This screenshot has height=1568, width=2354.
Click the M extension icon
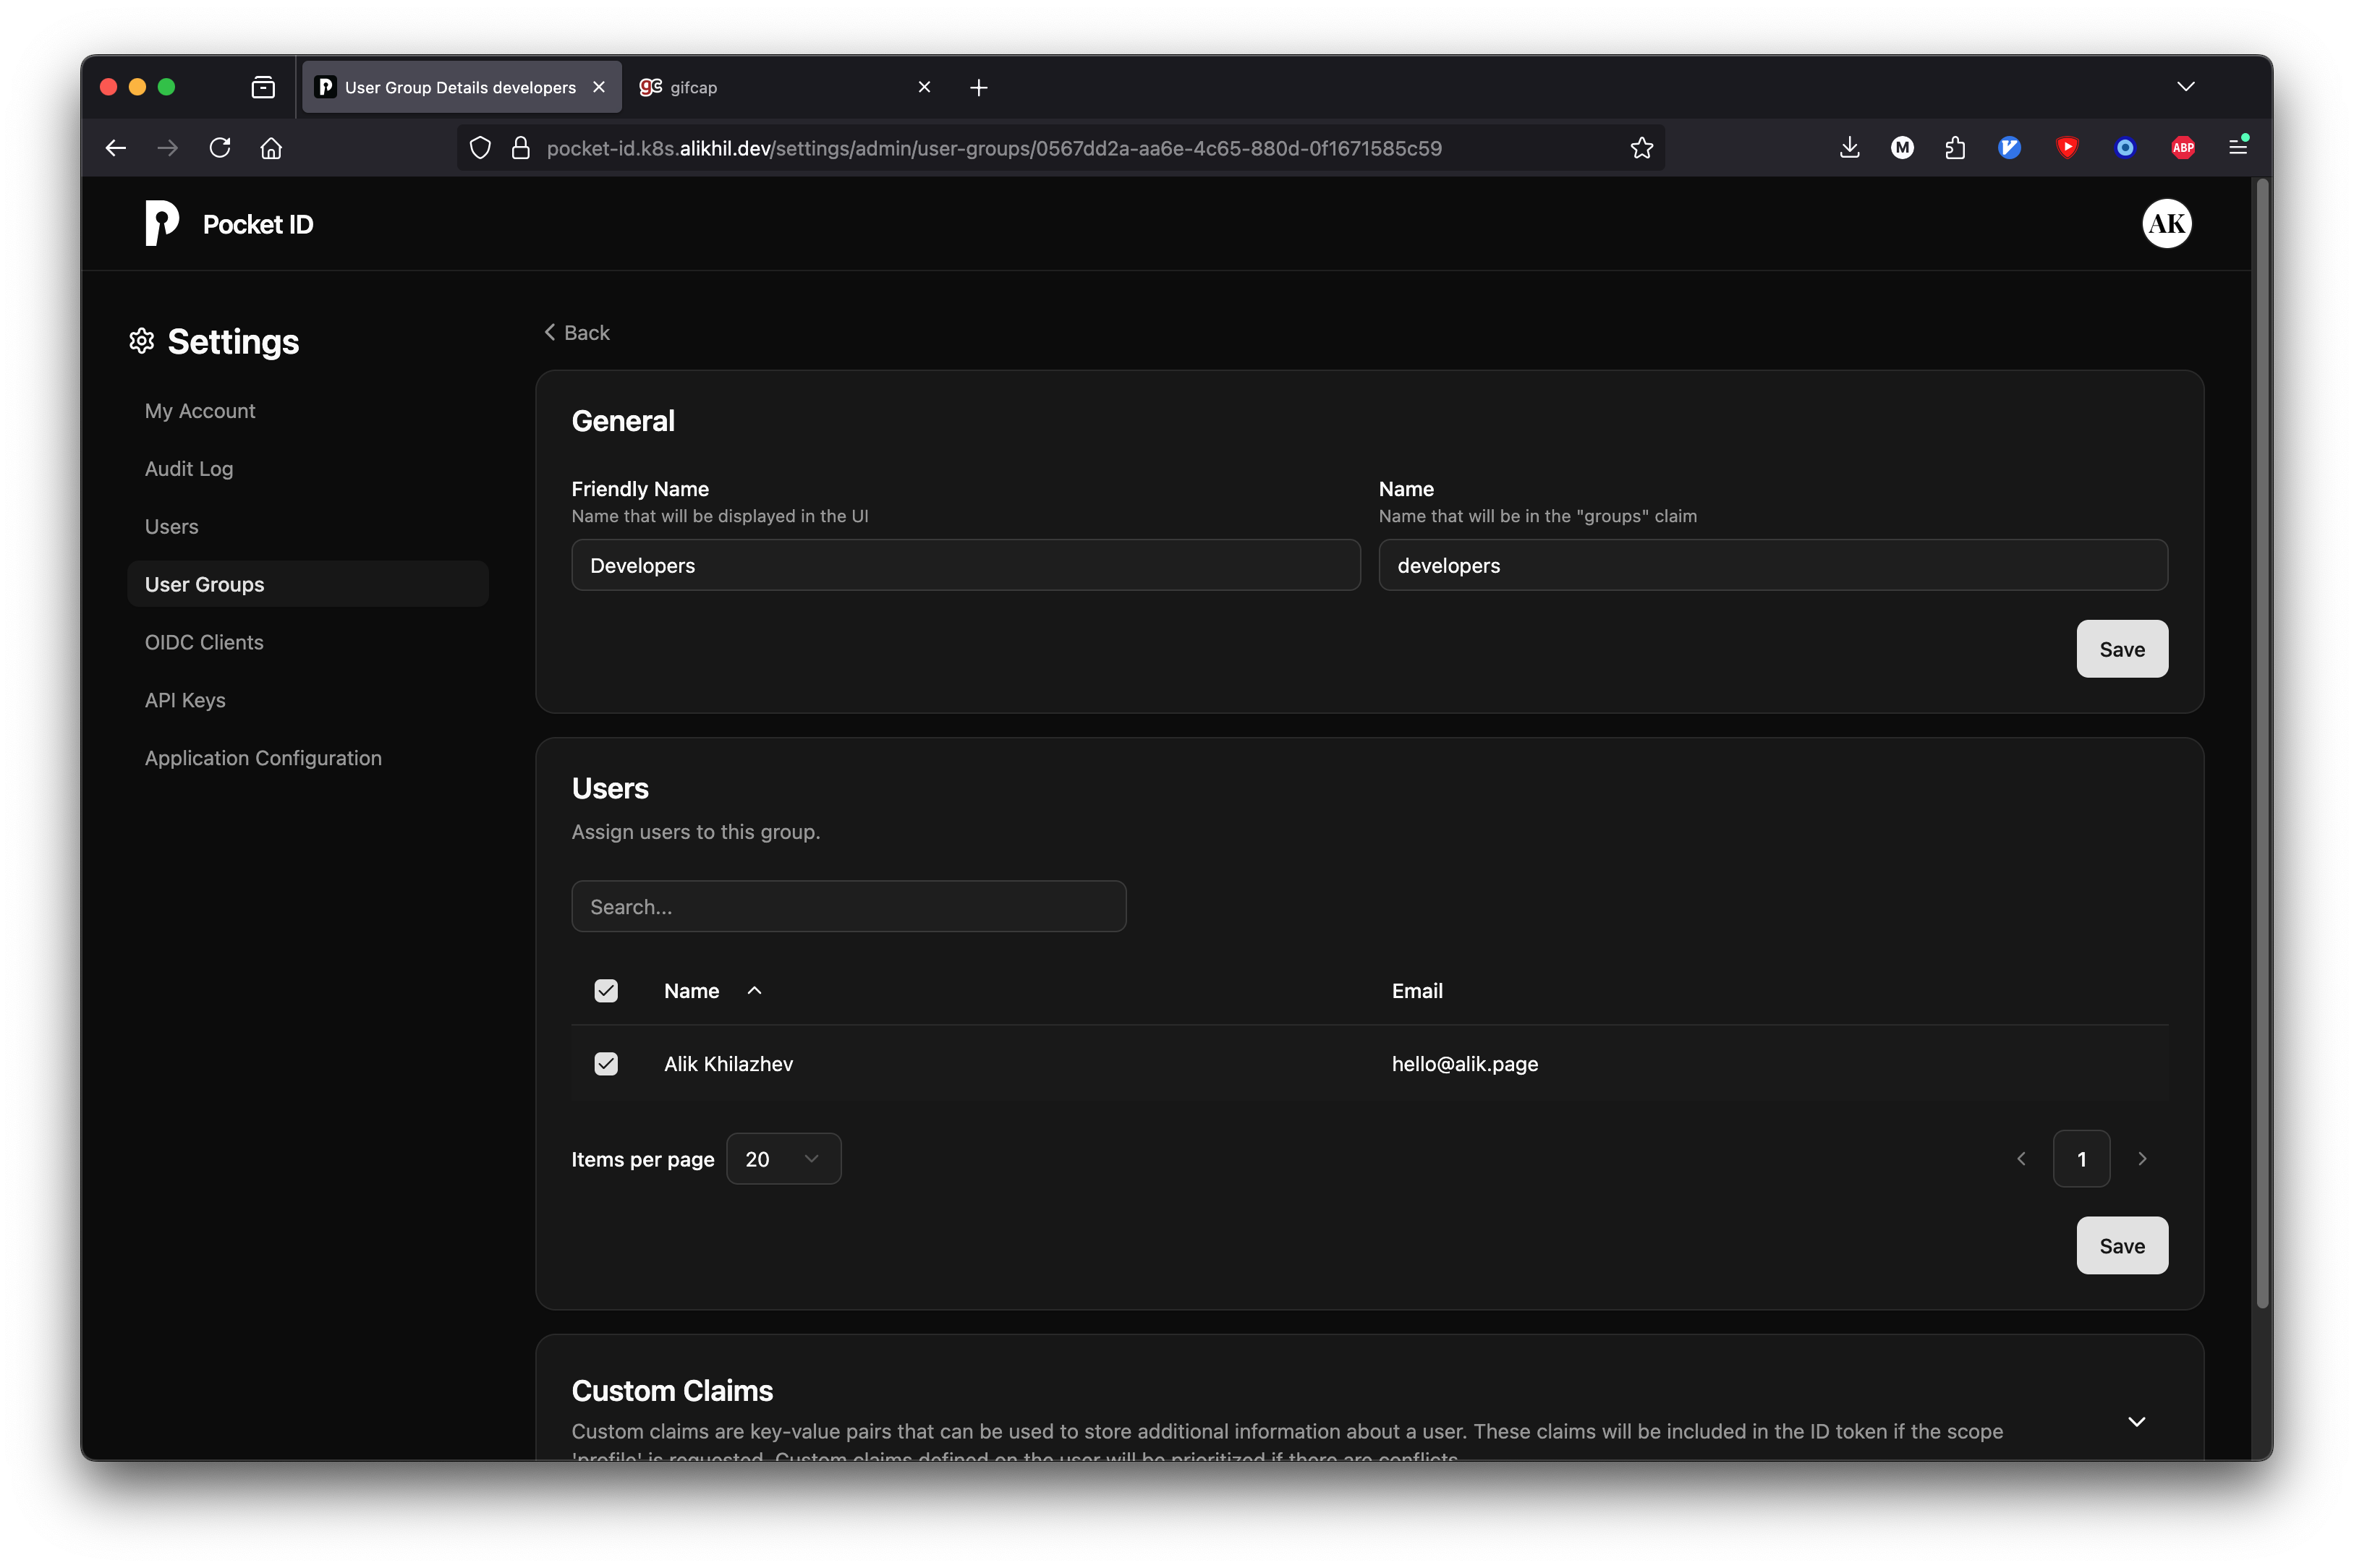click(x=1902, y=148)
